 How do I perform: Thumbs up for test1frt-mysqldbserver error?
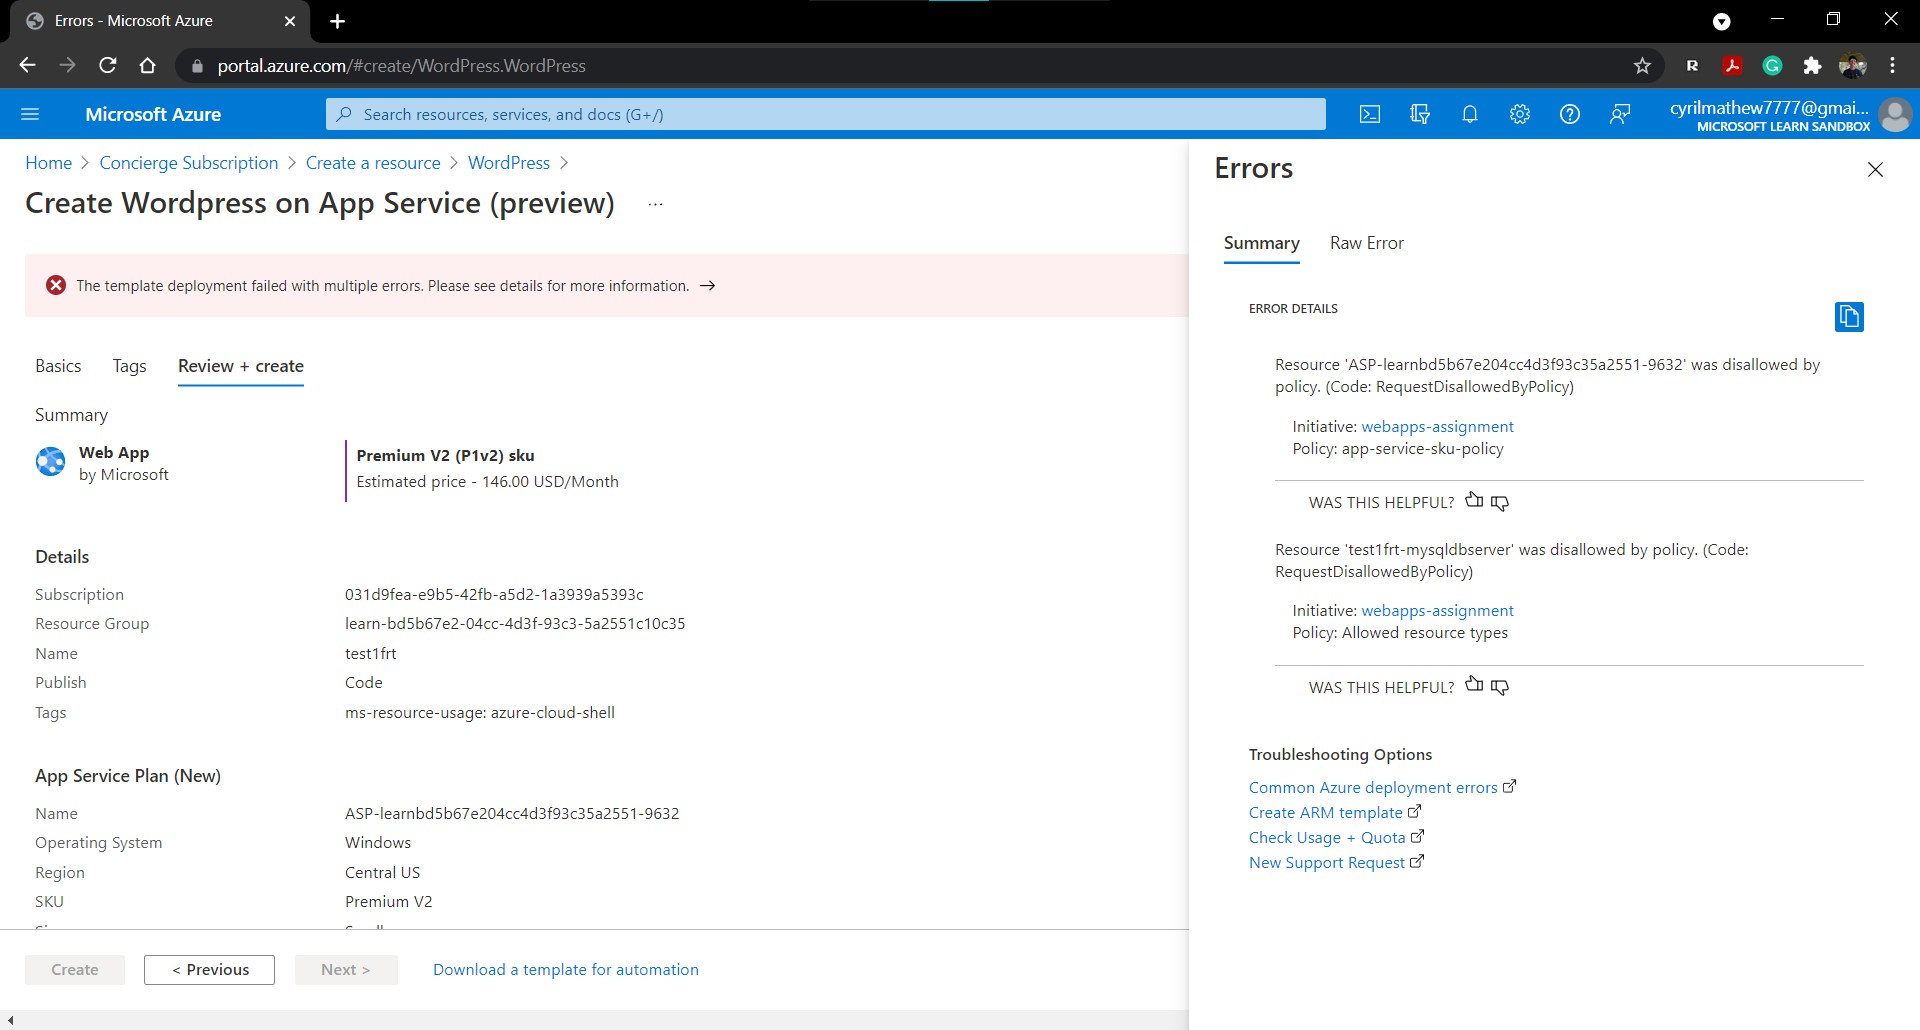pyautogui.click(x=1474, y=684)
